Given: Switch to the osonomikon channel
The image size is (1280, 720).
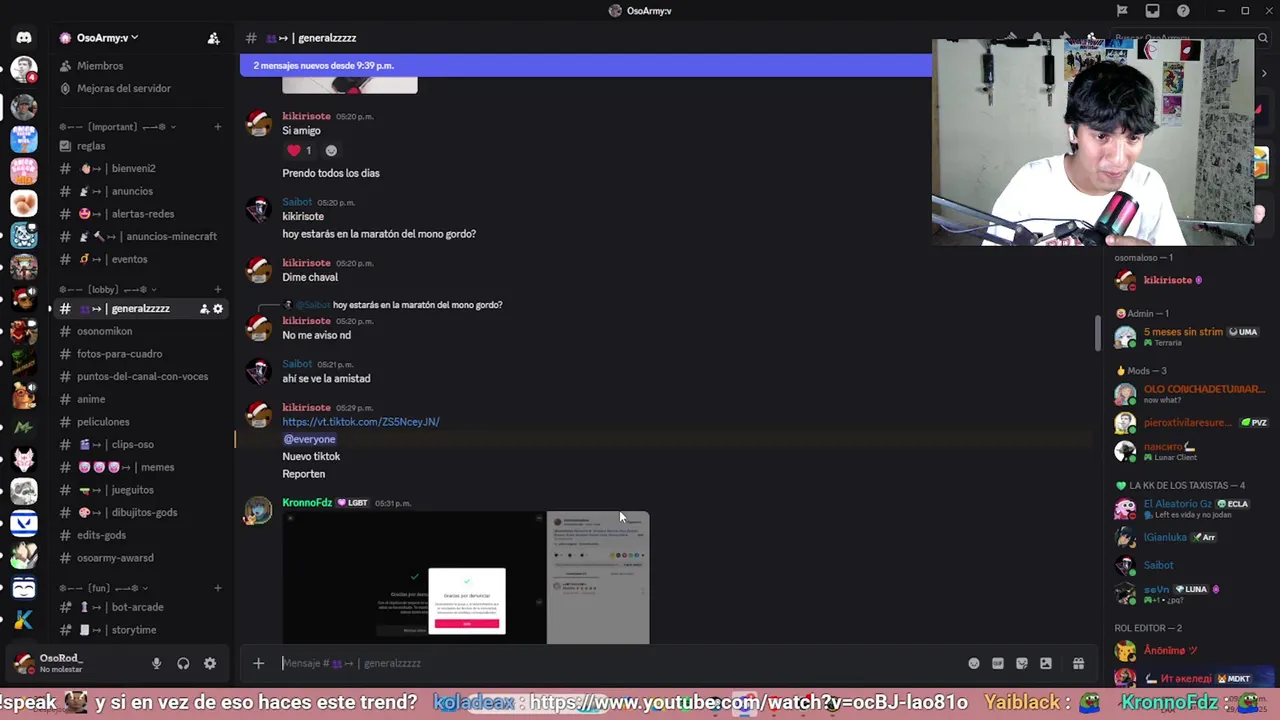Looking at the screenshot, I should tap(140, 331).
